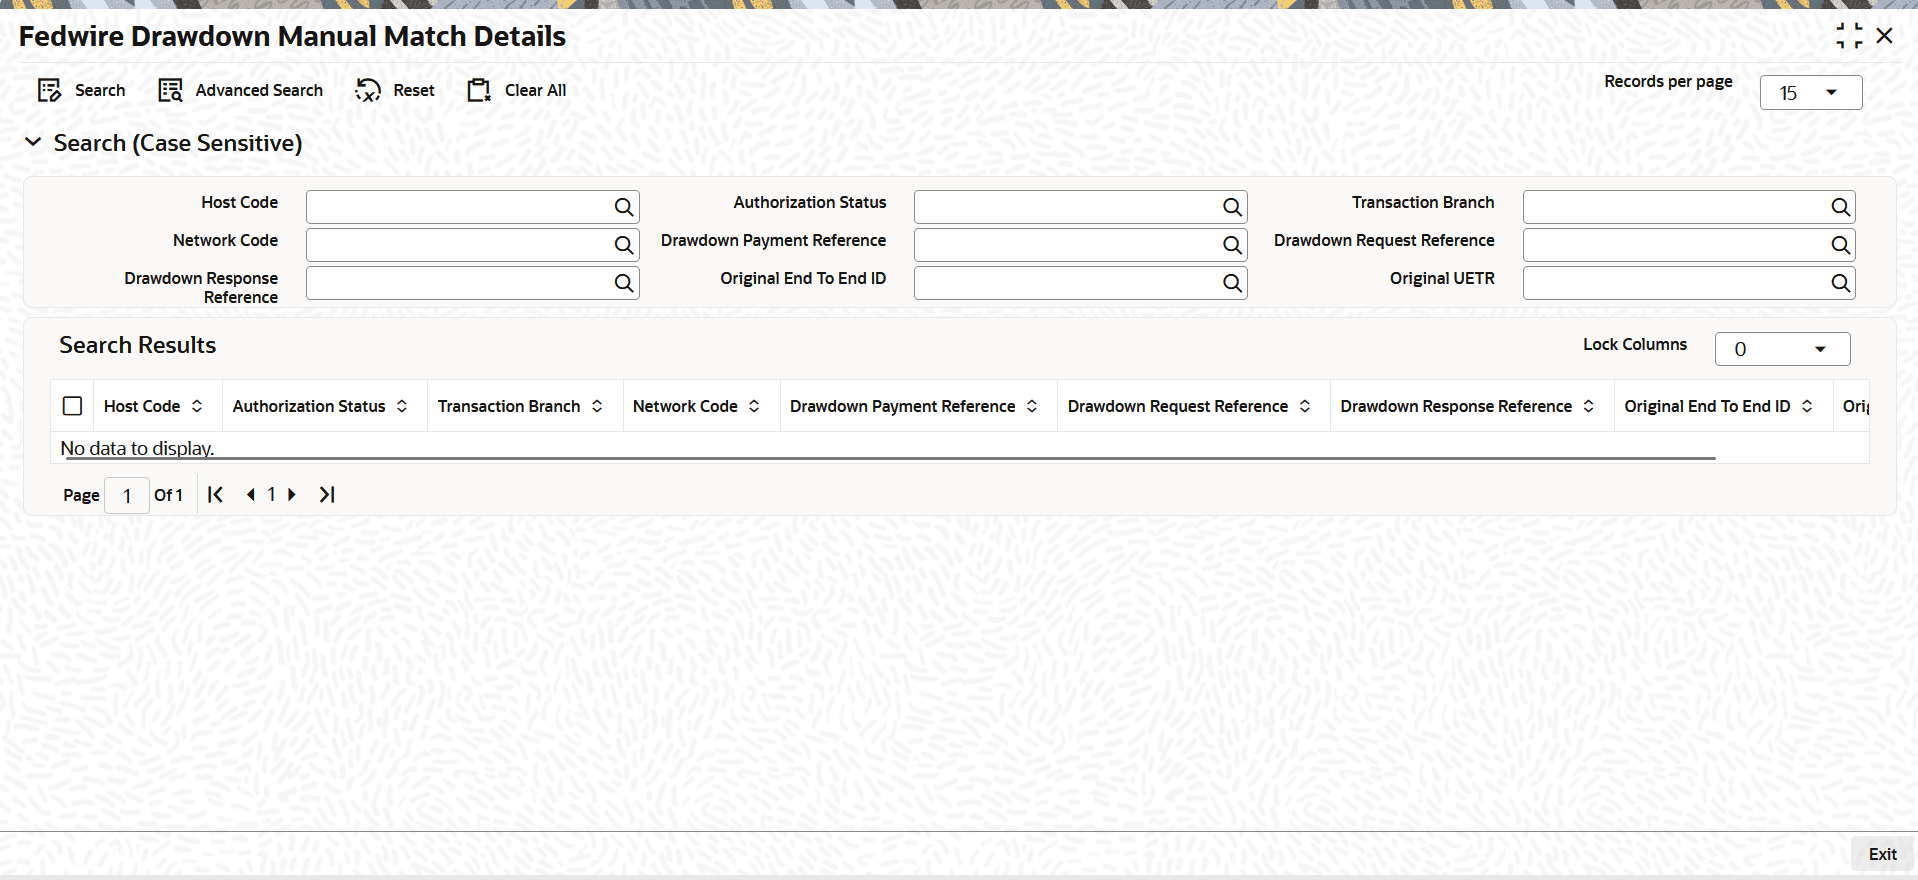This screenshot has height=880, width=1918.
Task: Open Drawdown Response Reference lookup magnifier
Action: (x=624, y=283)
